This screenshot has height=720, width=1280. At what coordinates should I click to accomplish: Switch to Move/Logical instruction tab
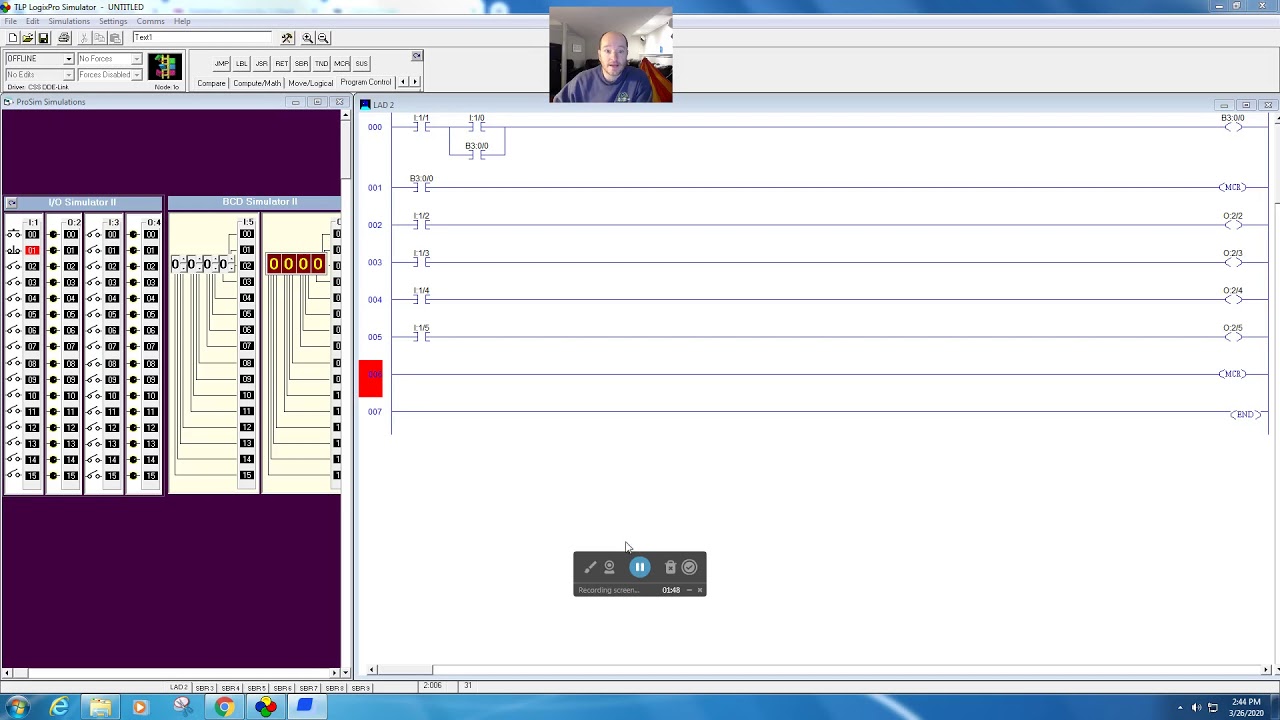pyautogui.click(x=311, y=83)
